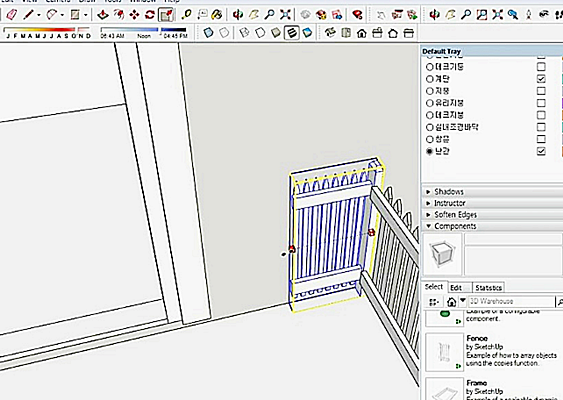
Task: Open Component Options dialog
Action: pyautogui.click(x=397, y=14)
